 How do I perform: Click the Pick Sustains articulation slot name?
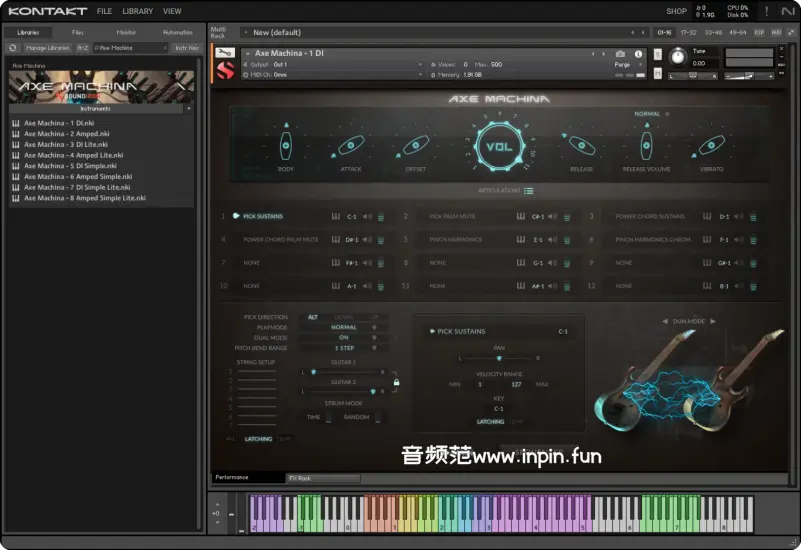click(263, 216)
